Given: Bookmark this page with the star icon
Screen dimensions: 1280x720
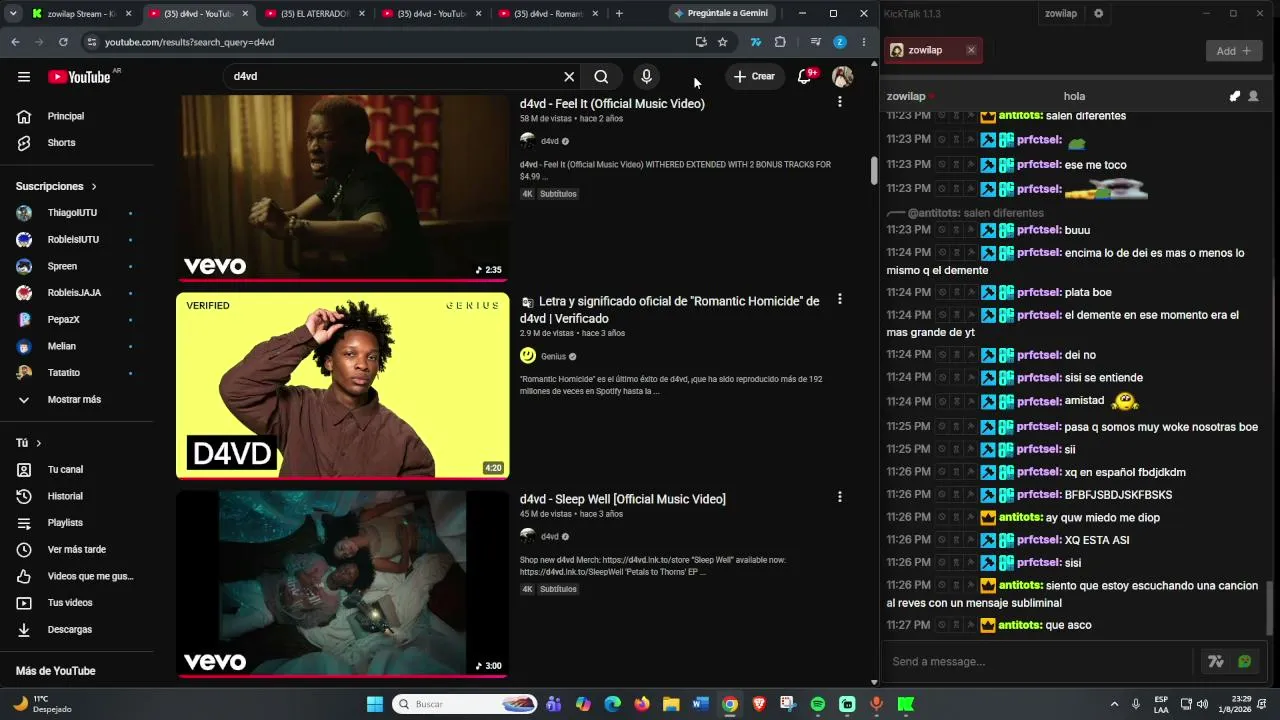Looking at the screenshot, I should [x=722, y=42].
